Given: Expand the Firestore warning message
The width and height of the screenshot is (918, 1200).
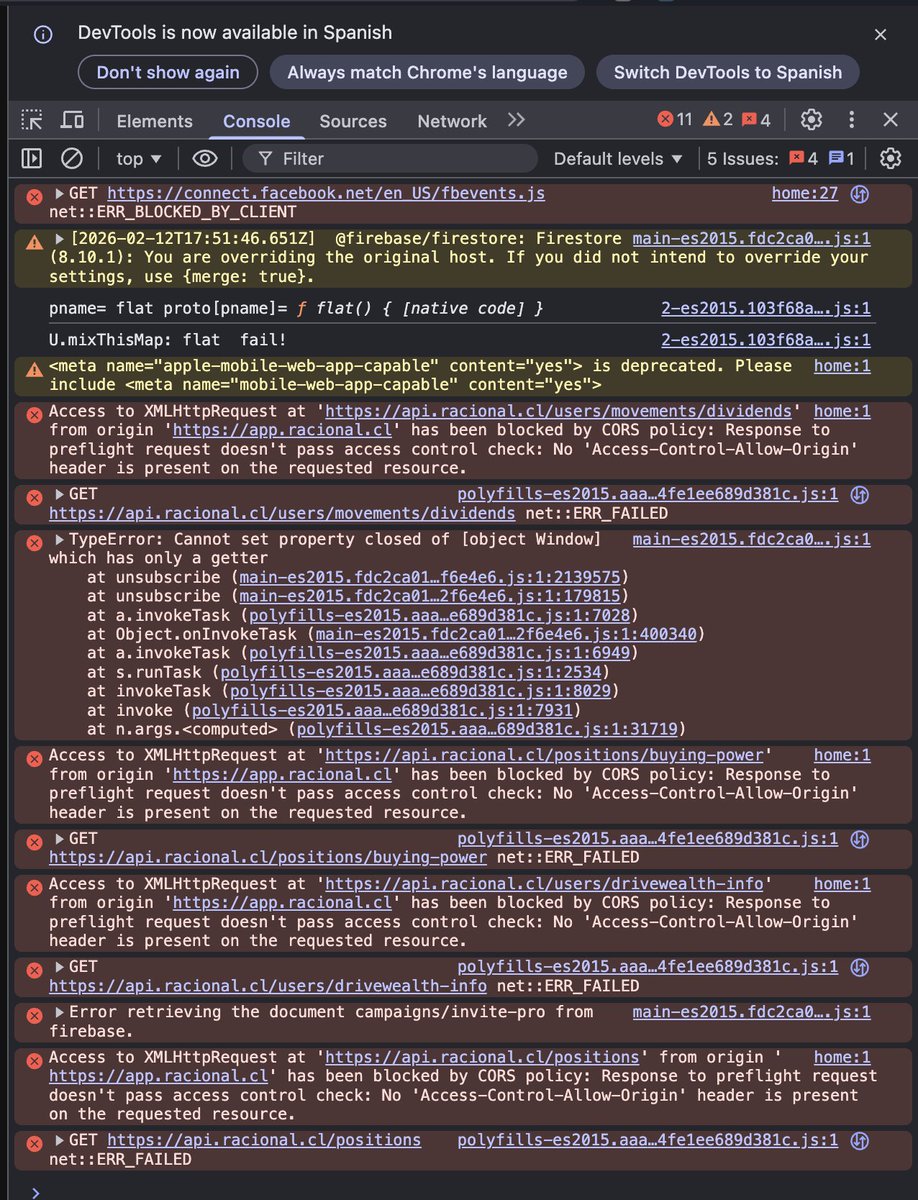Looking at the screenshot, I should 61,239.
